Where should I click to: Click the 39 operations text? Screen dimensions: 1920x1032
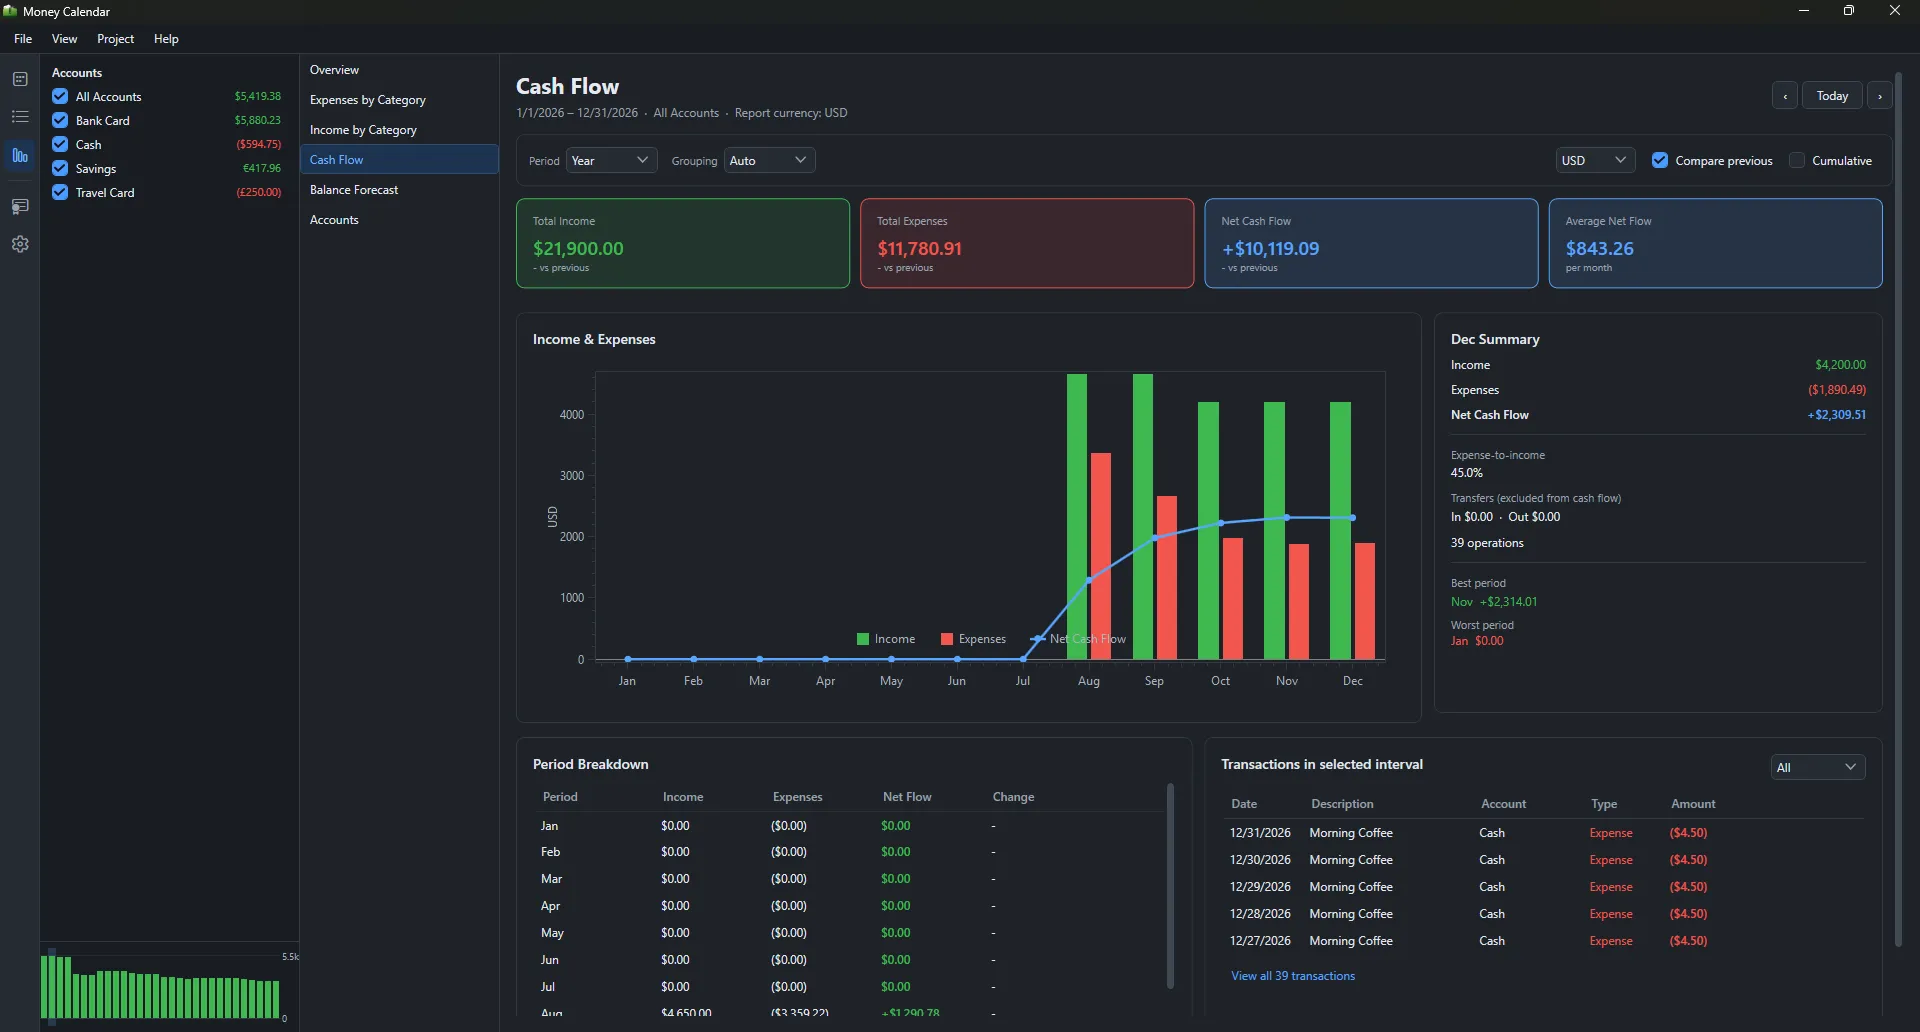[1487, 543]
